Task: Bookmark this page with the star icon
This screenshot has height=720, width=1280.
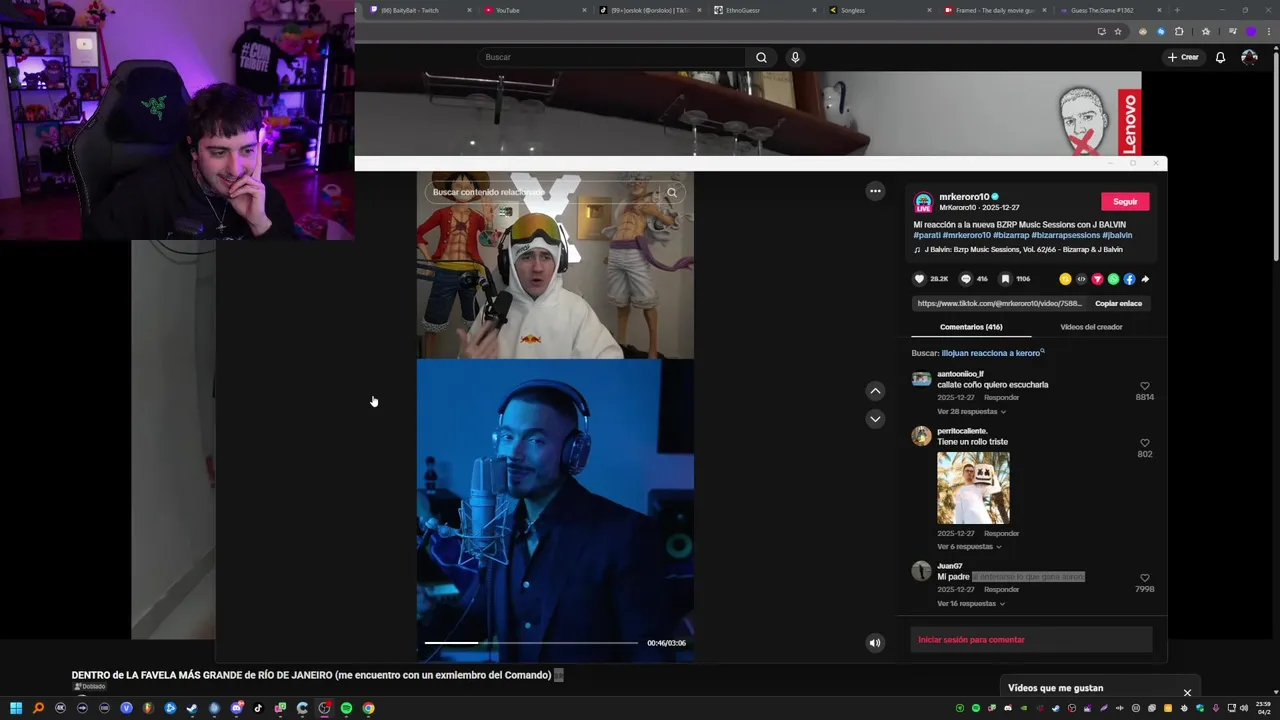Action: [x=1118, y=31]
